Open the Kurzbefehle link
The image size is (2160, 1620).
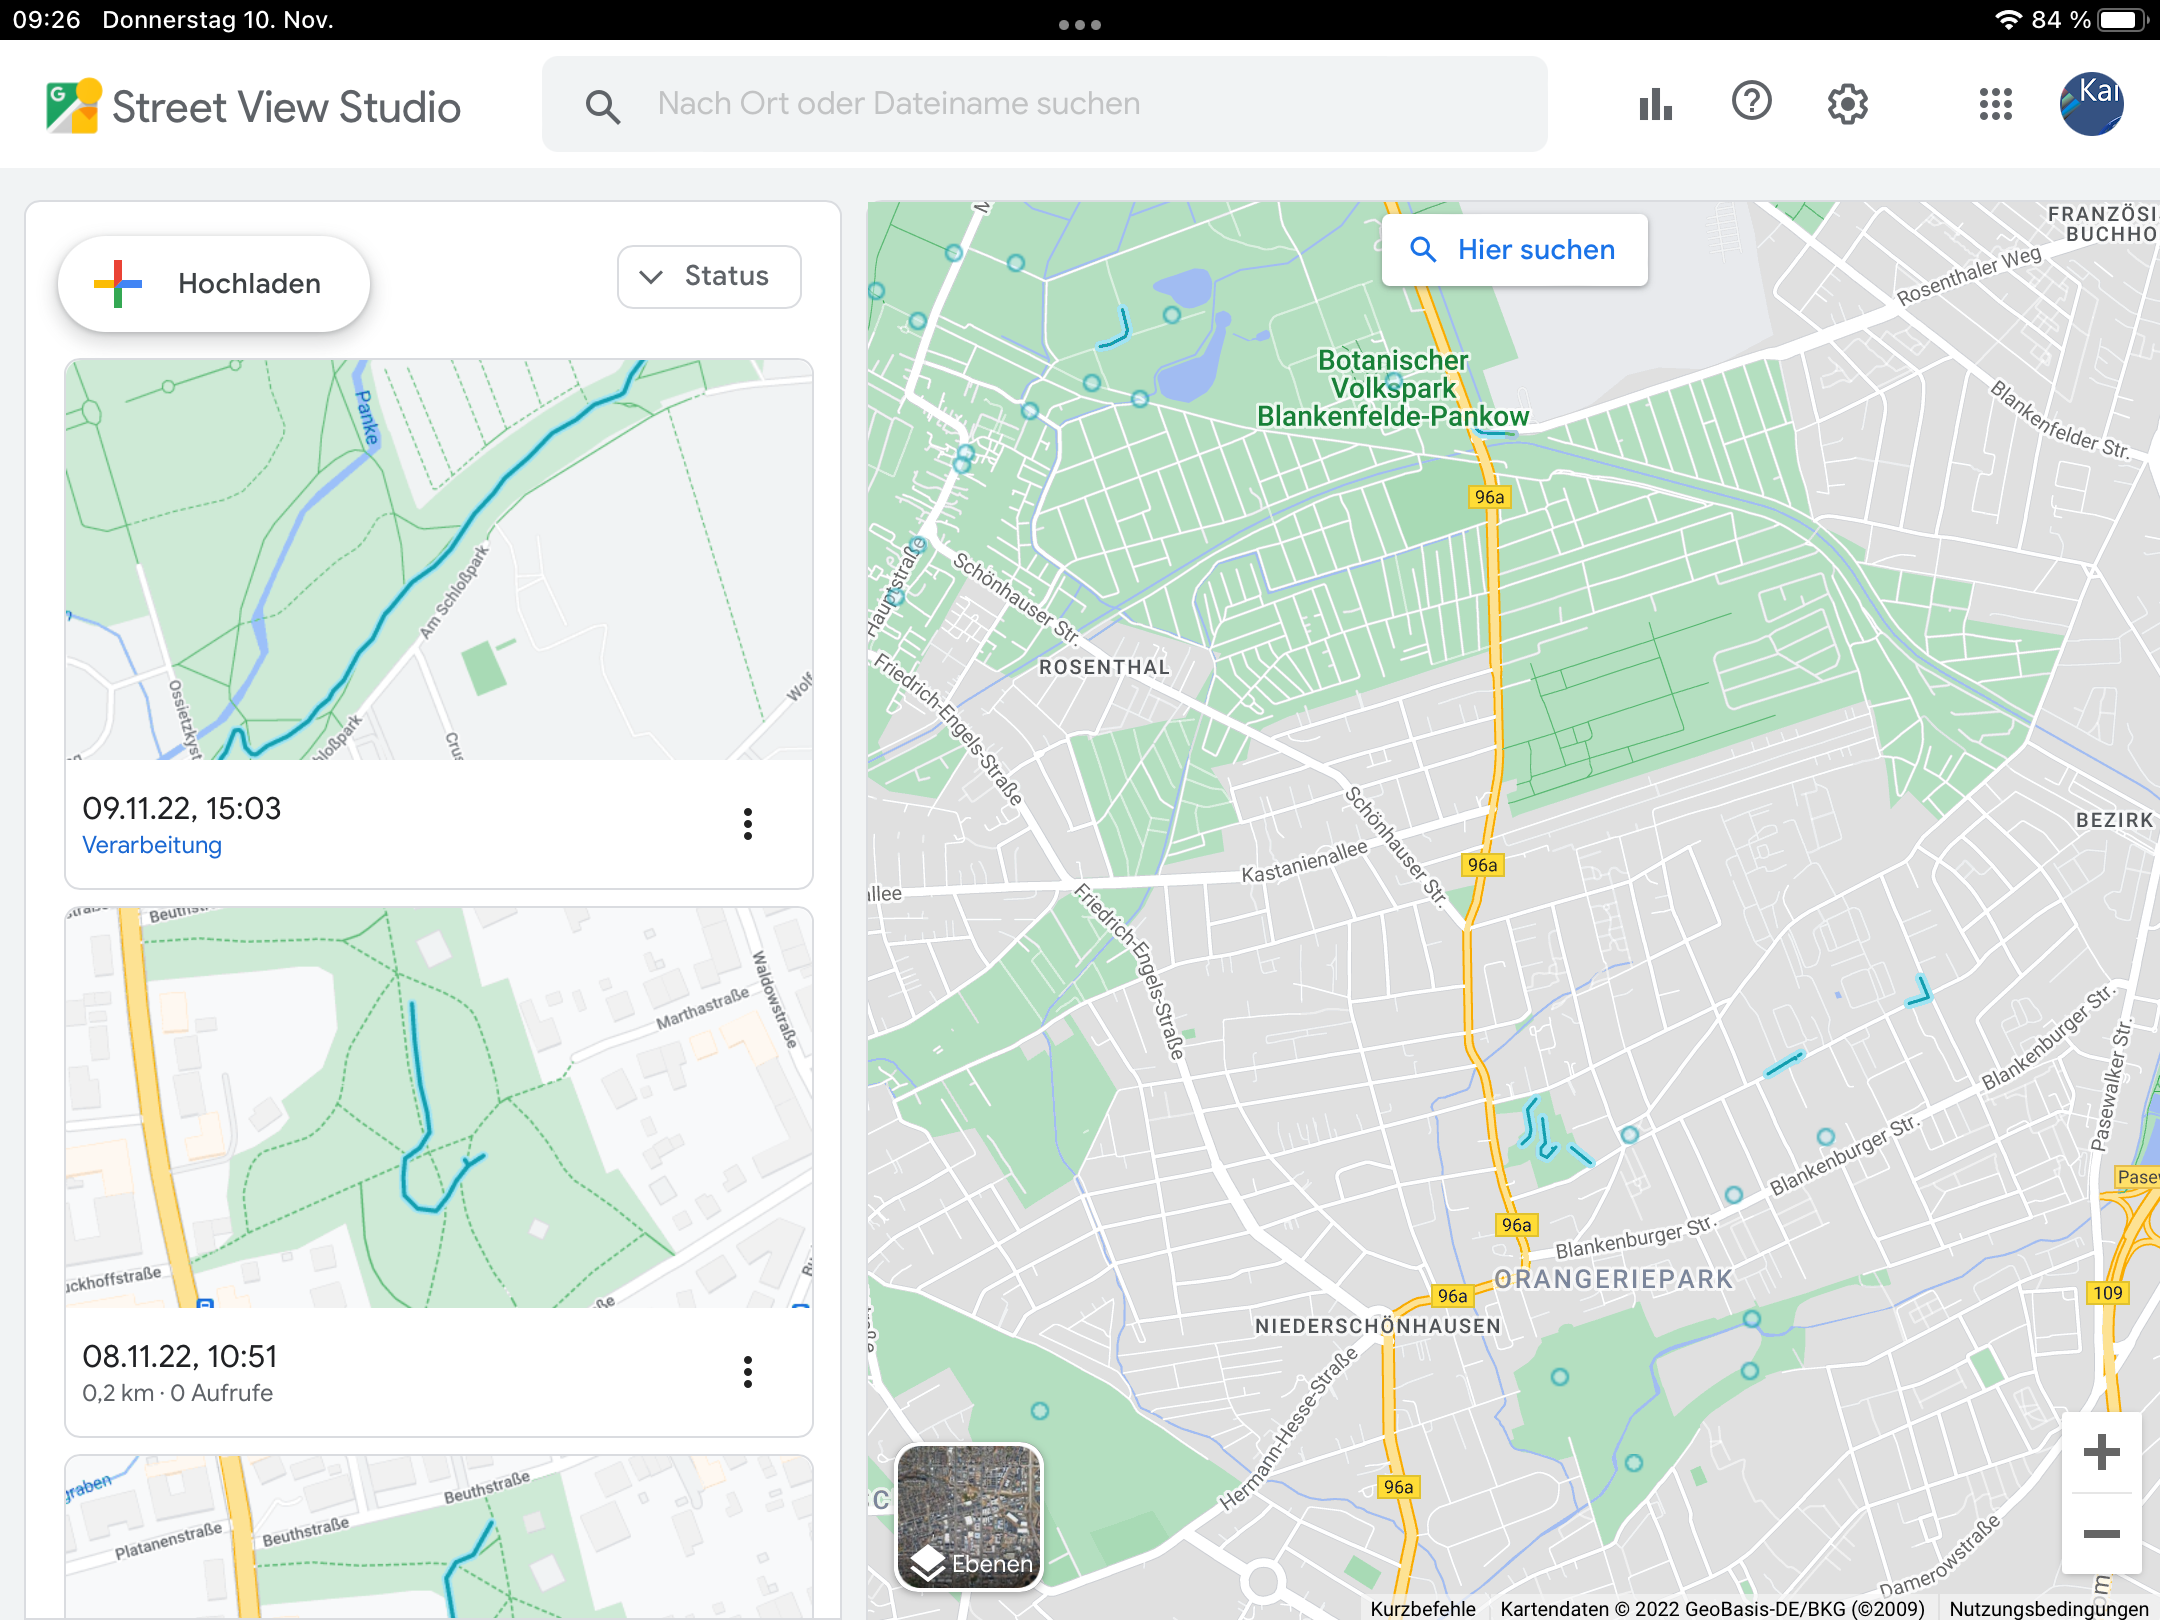[x=1423, y=1608]
